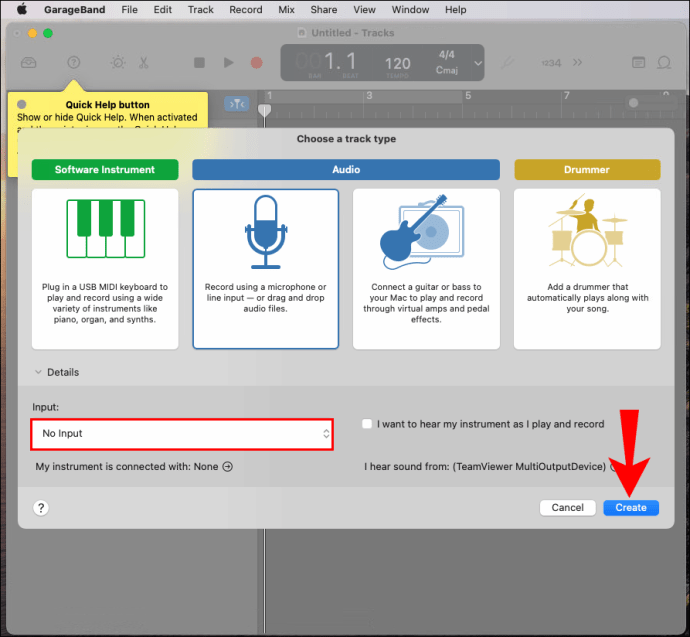The image size is (690, 637).
Task: Open the Note Pad icon
Action: [x=639, y=62]
